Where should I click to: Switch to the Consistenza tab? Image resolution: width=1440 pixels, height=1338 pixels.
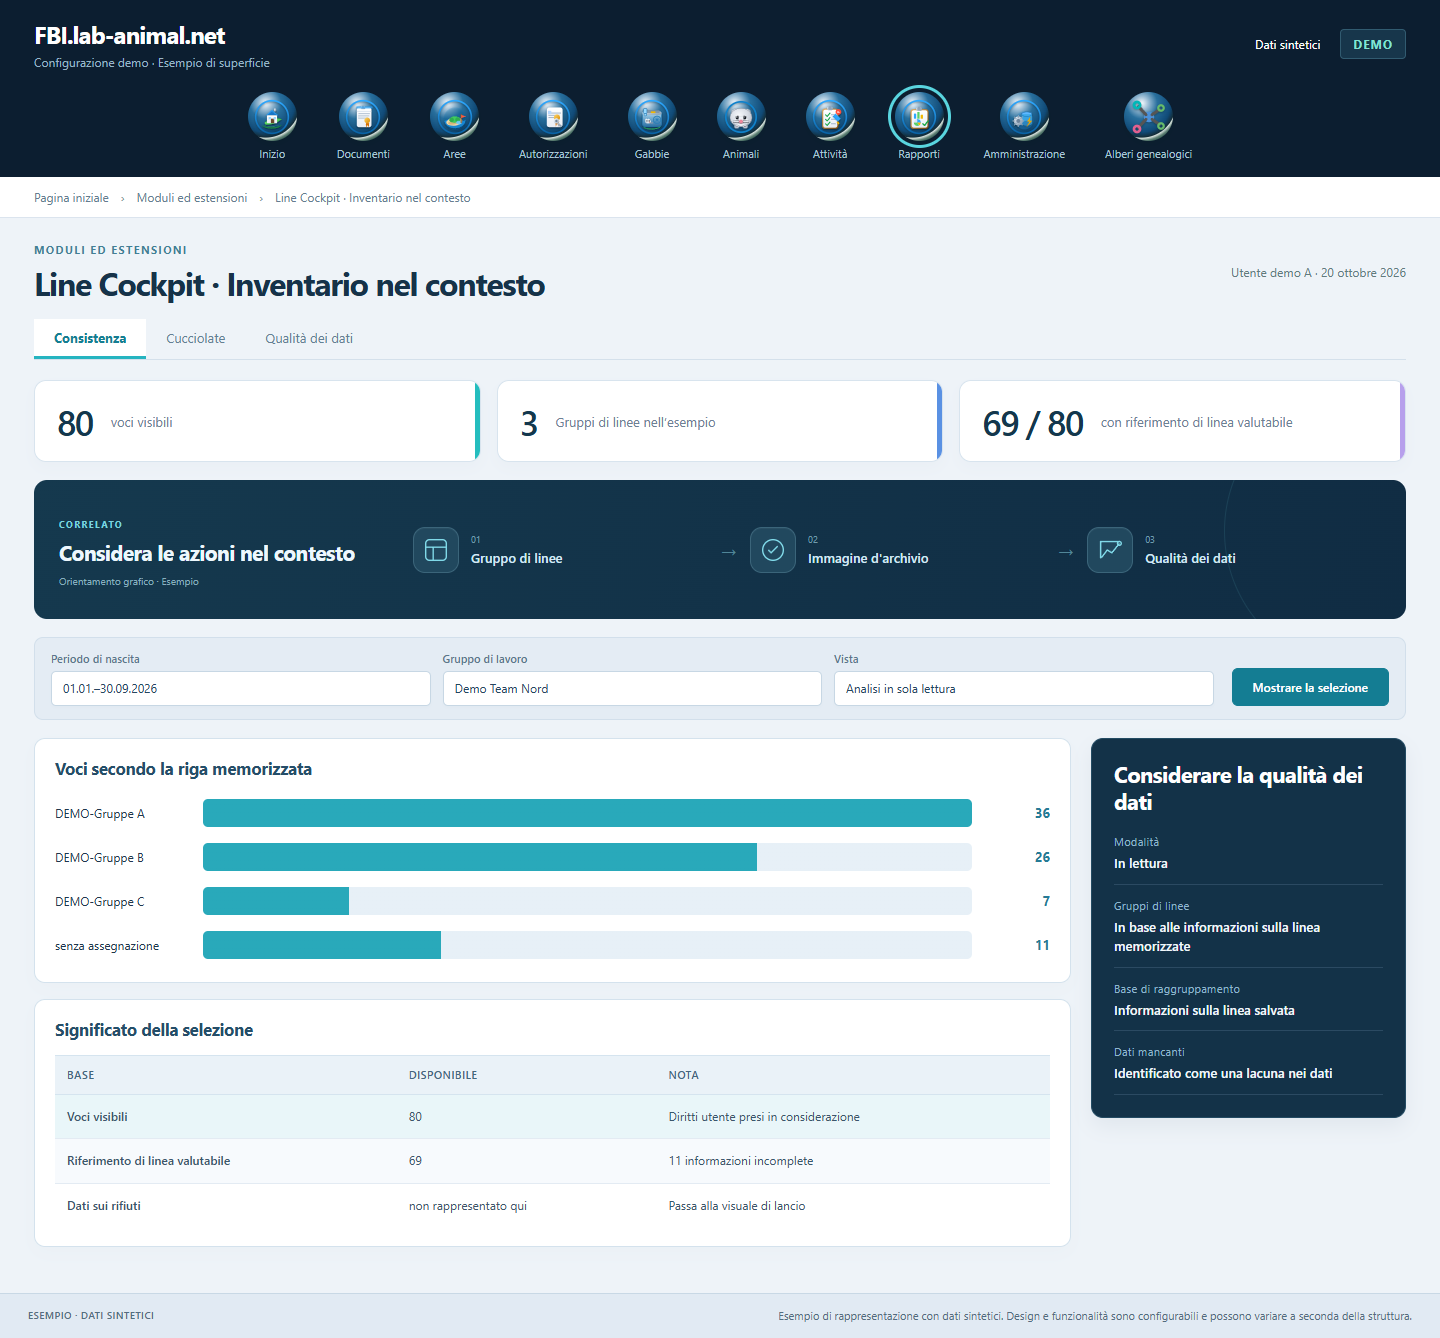(x=90, y=338)
